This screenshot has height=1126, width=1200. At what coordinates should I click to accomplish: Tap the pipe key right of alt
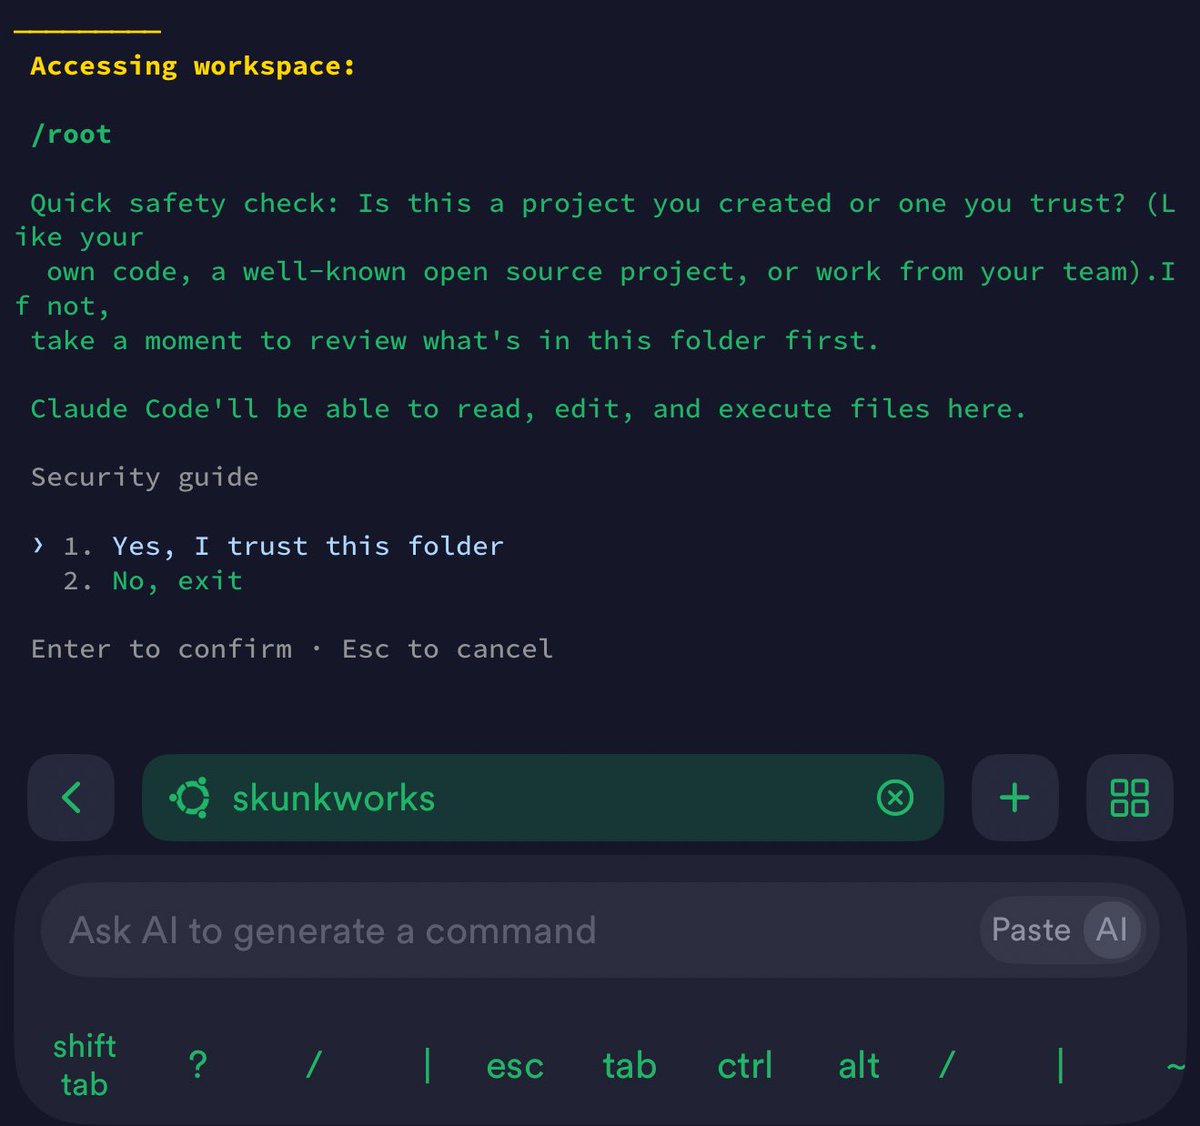pyautogui.click(x=1061, y=1065)
